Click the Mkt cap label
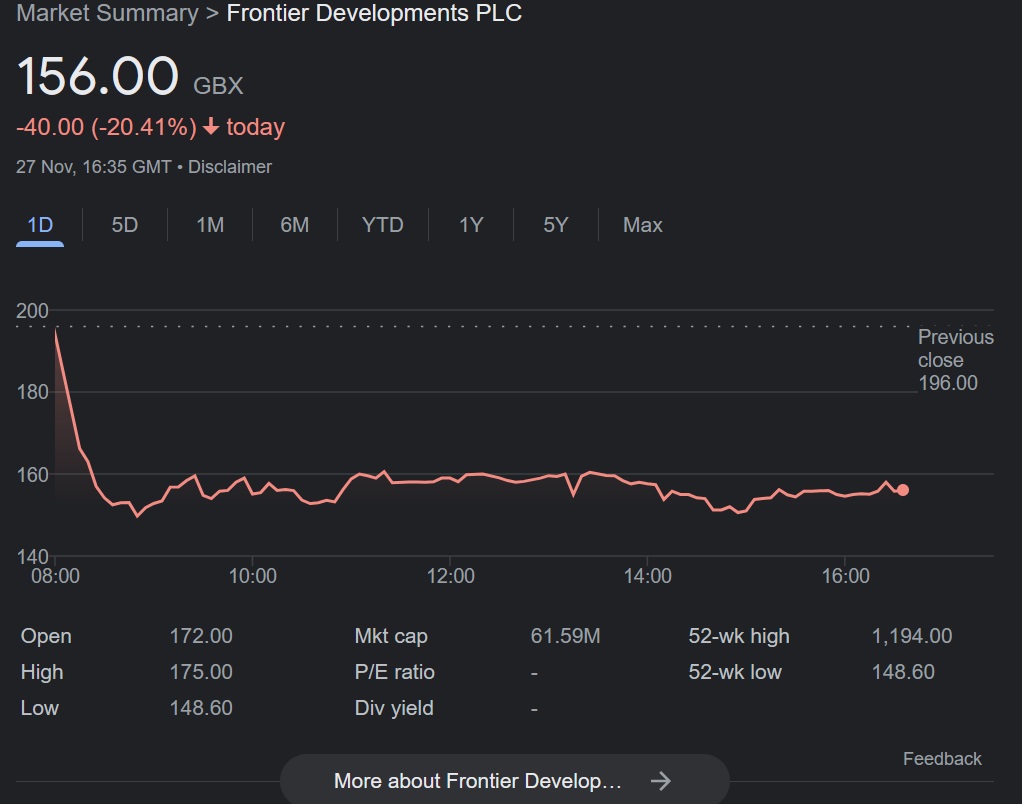The height and width of the screenshot is (804, 1022). [391, 636]
